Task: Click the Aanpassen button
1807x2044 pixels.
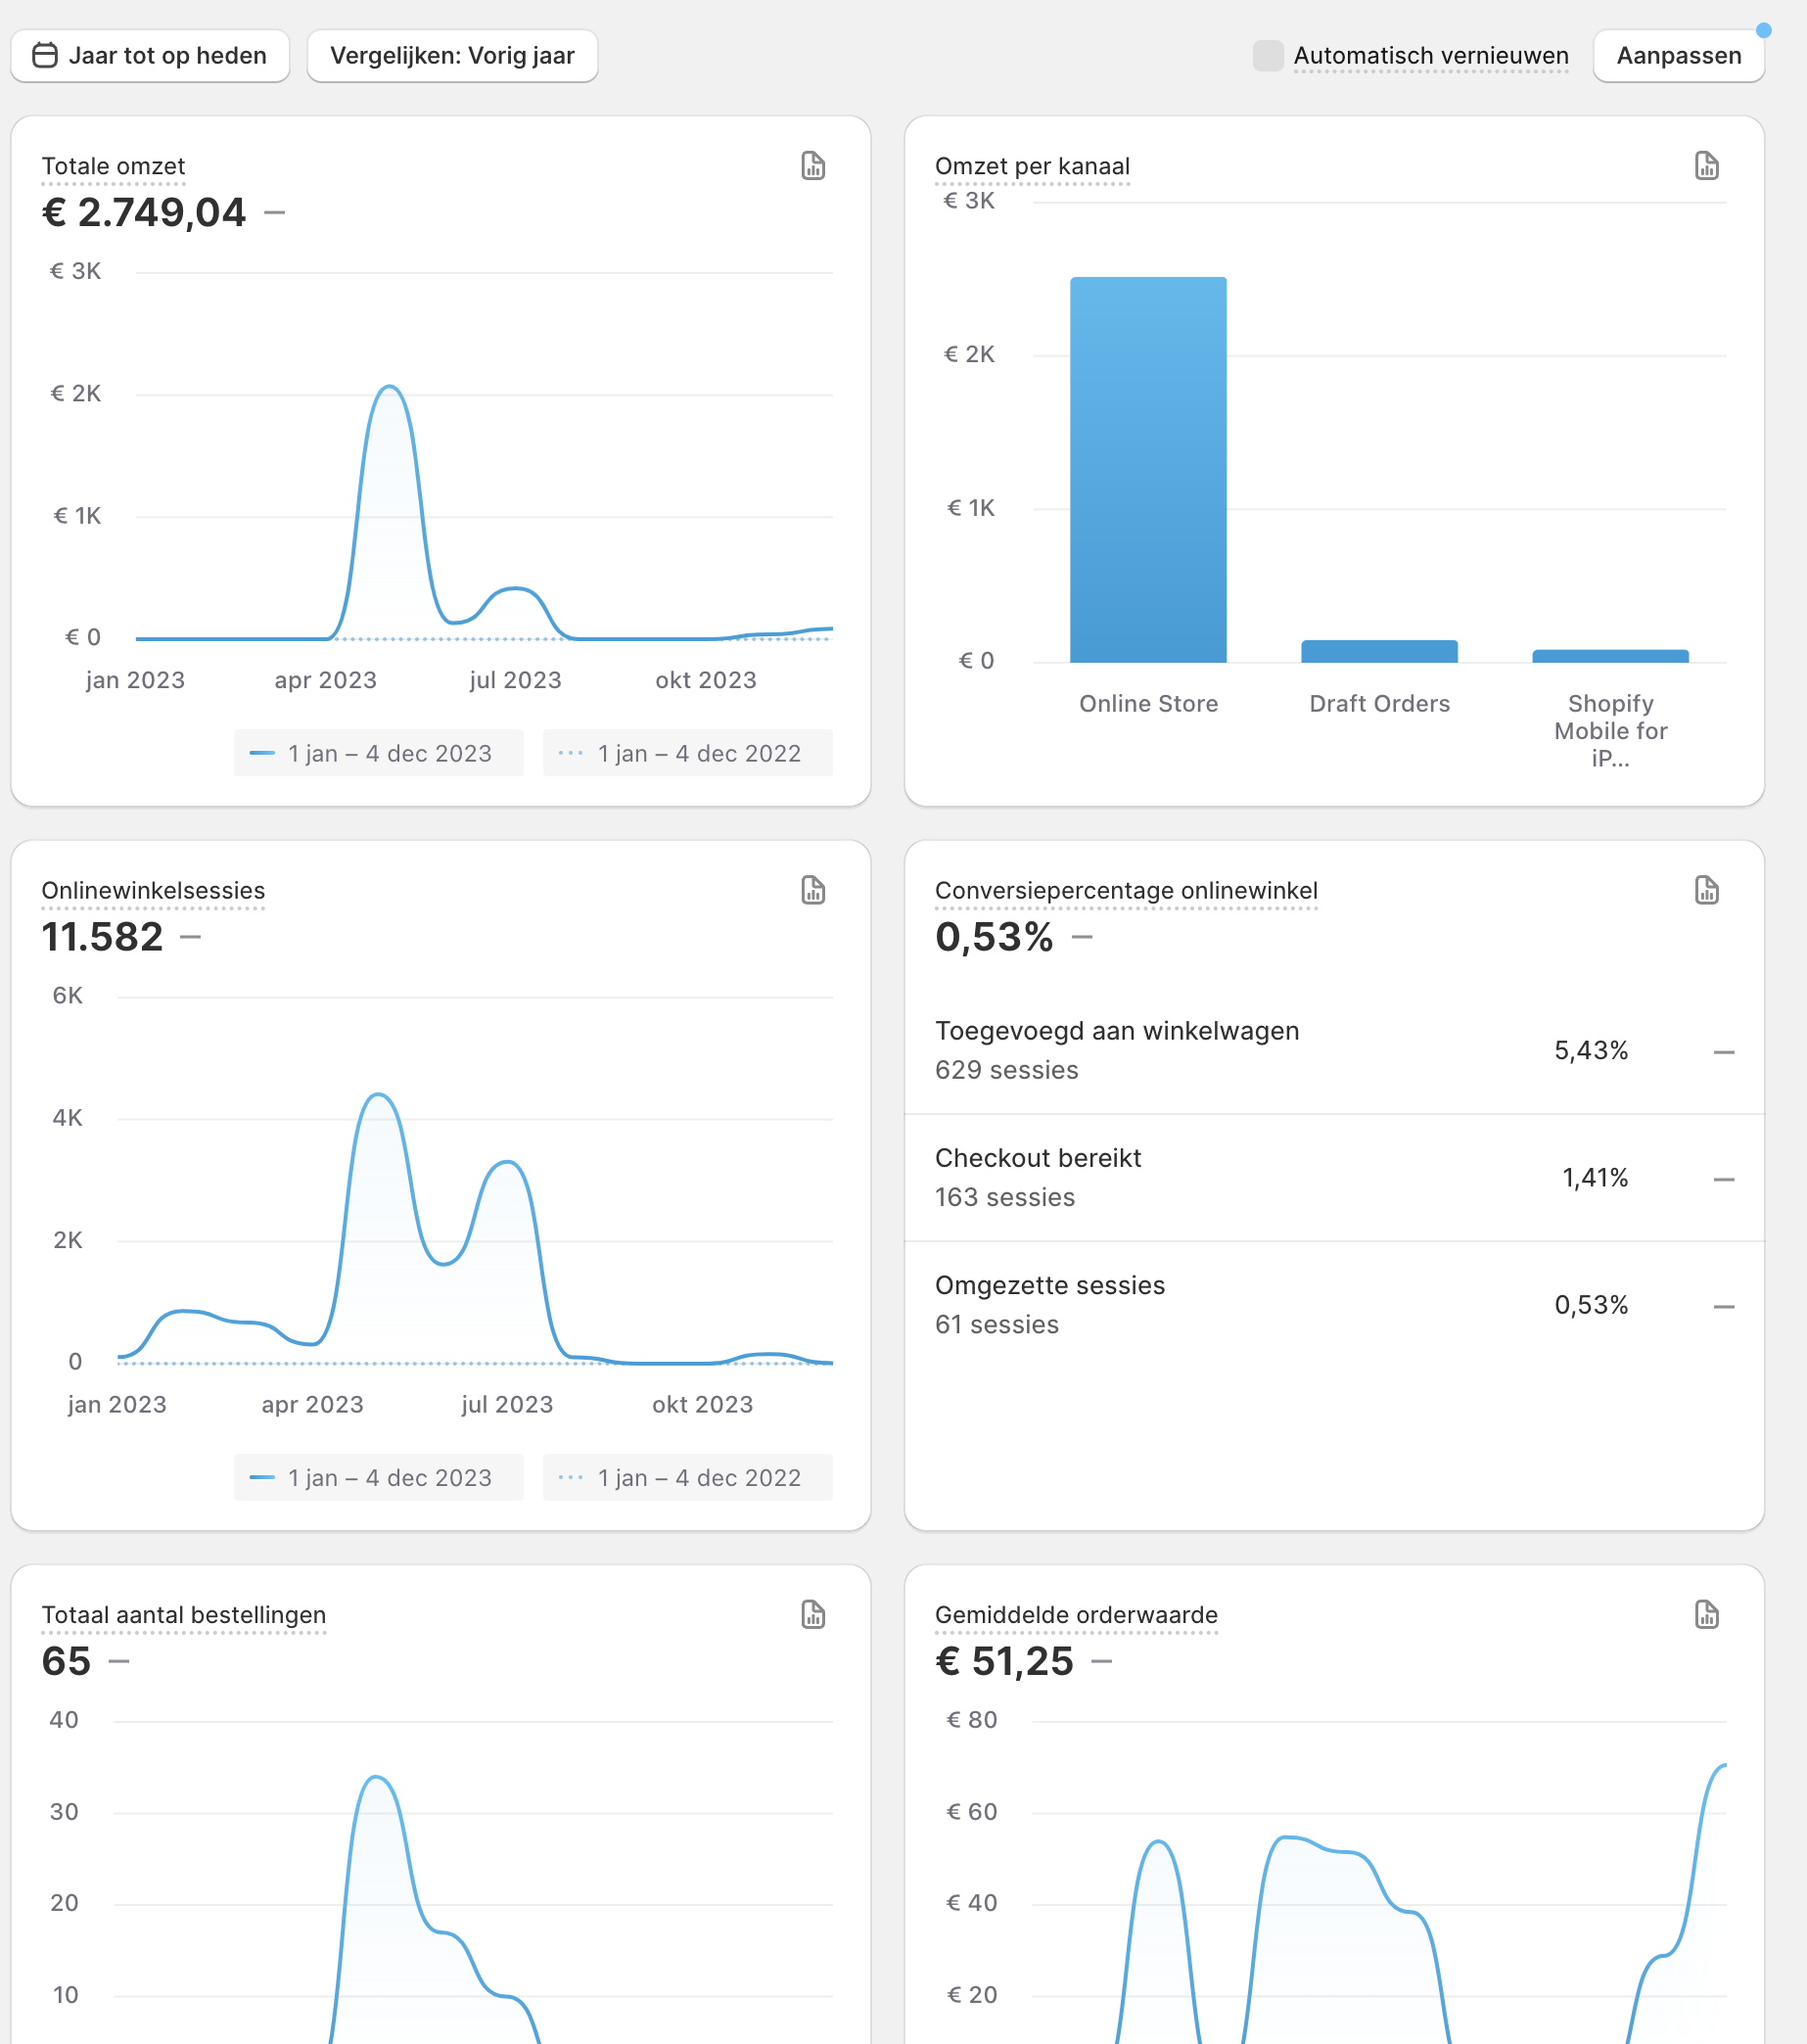Action: (1678, 56)
